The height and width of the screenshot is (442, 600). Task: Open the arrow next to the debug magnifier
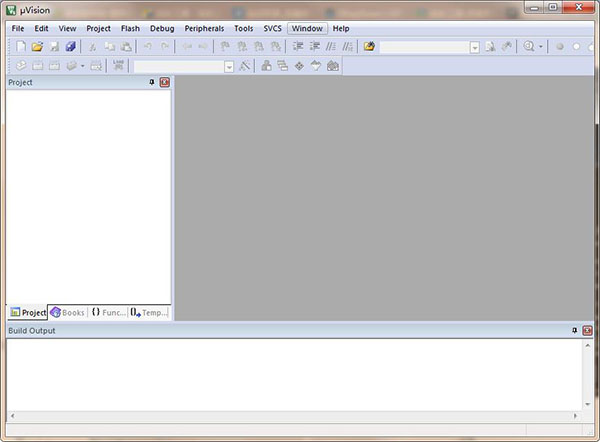[x=541, y=47]
